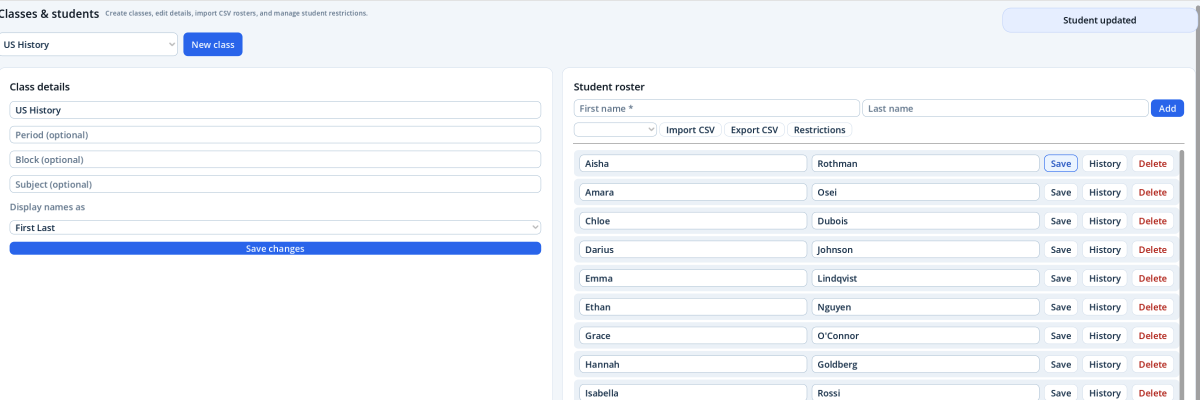Edit first name field Emma

[693, 278]
